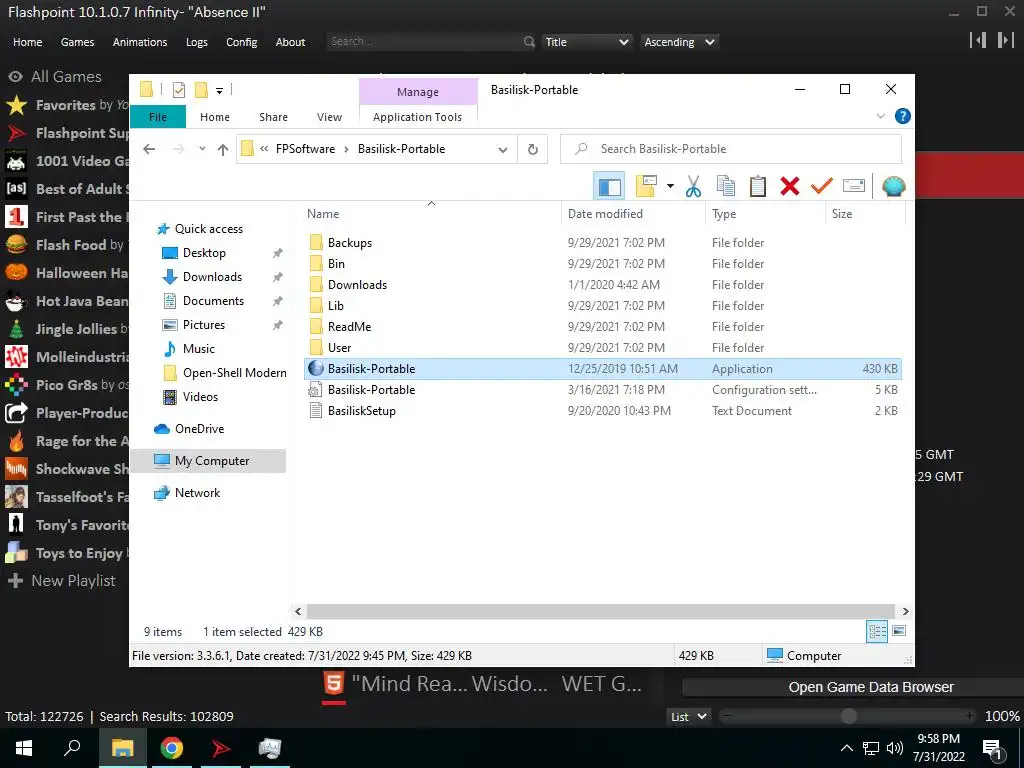The width and height of the screenshot is (1024, 768).
Task: Toggle the navigation pane toolbar icon
Action: pos(609,186)
